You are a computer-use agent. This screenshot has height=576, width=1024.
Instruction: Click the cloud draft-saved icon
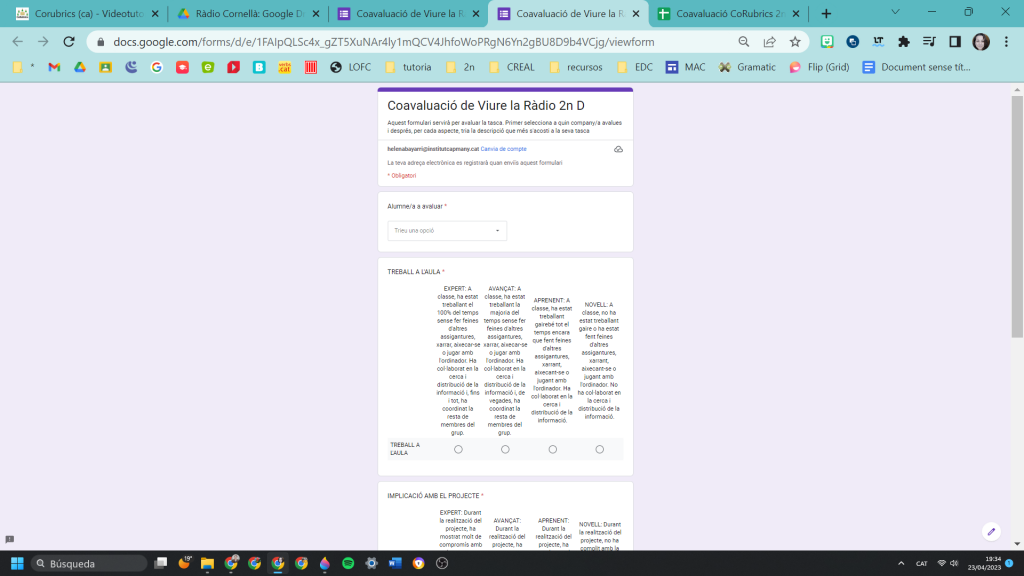point(618,149)
